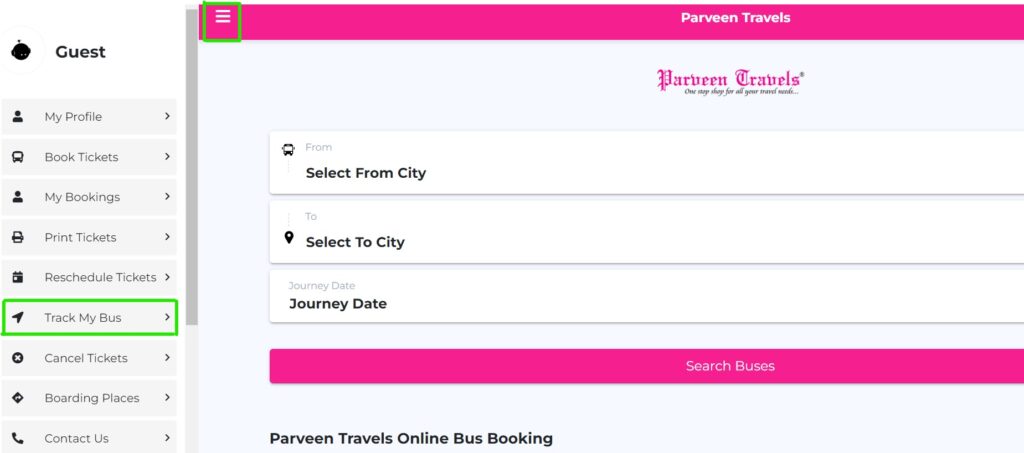Click the Search Buses button
The height and width of the screenshot is (453, 1024).
coord(647,366)
